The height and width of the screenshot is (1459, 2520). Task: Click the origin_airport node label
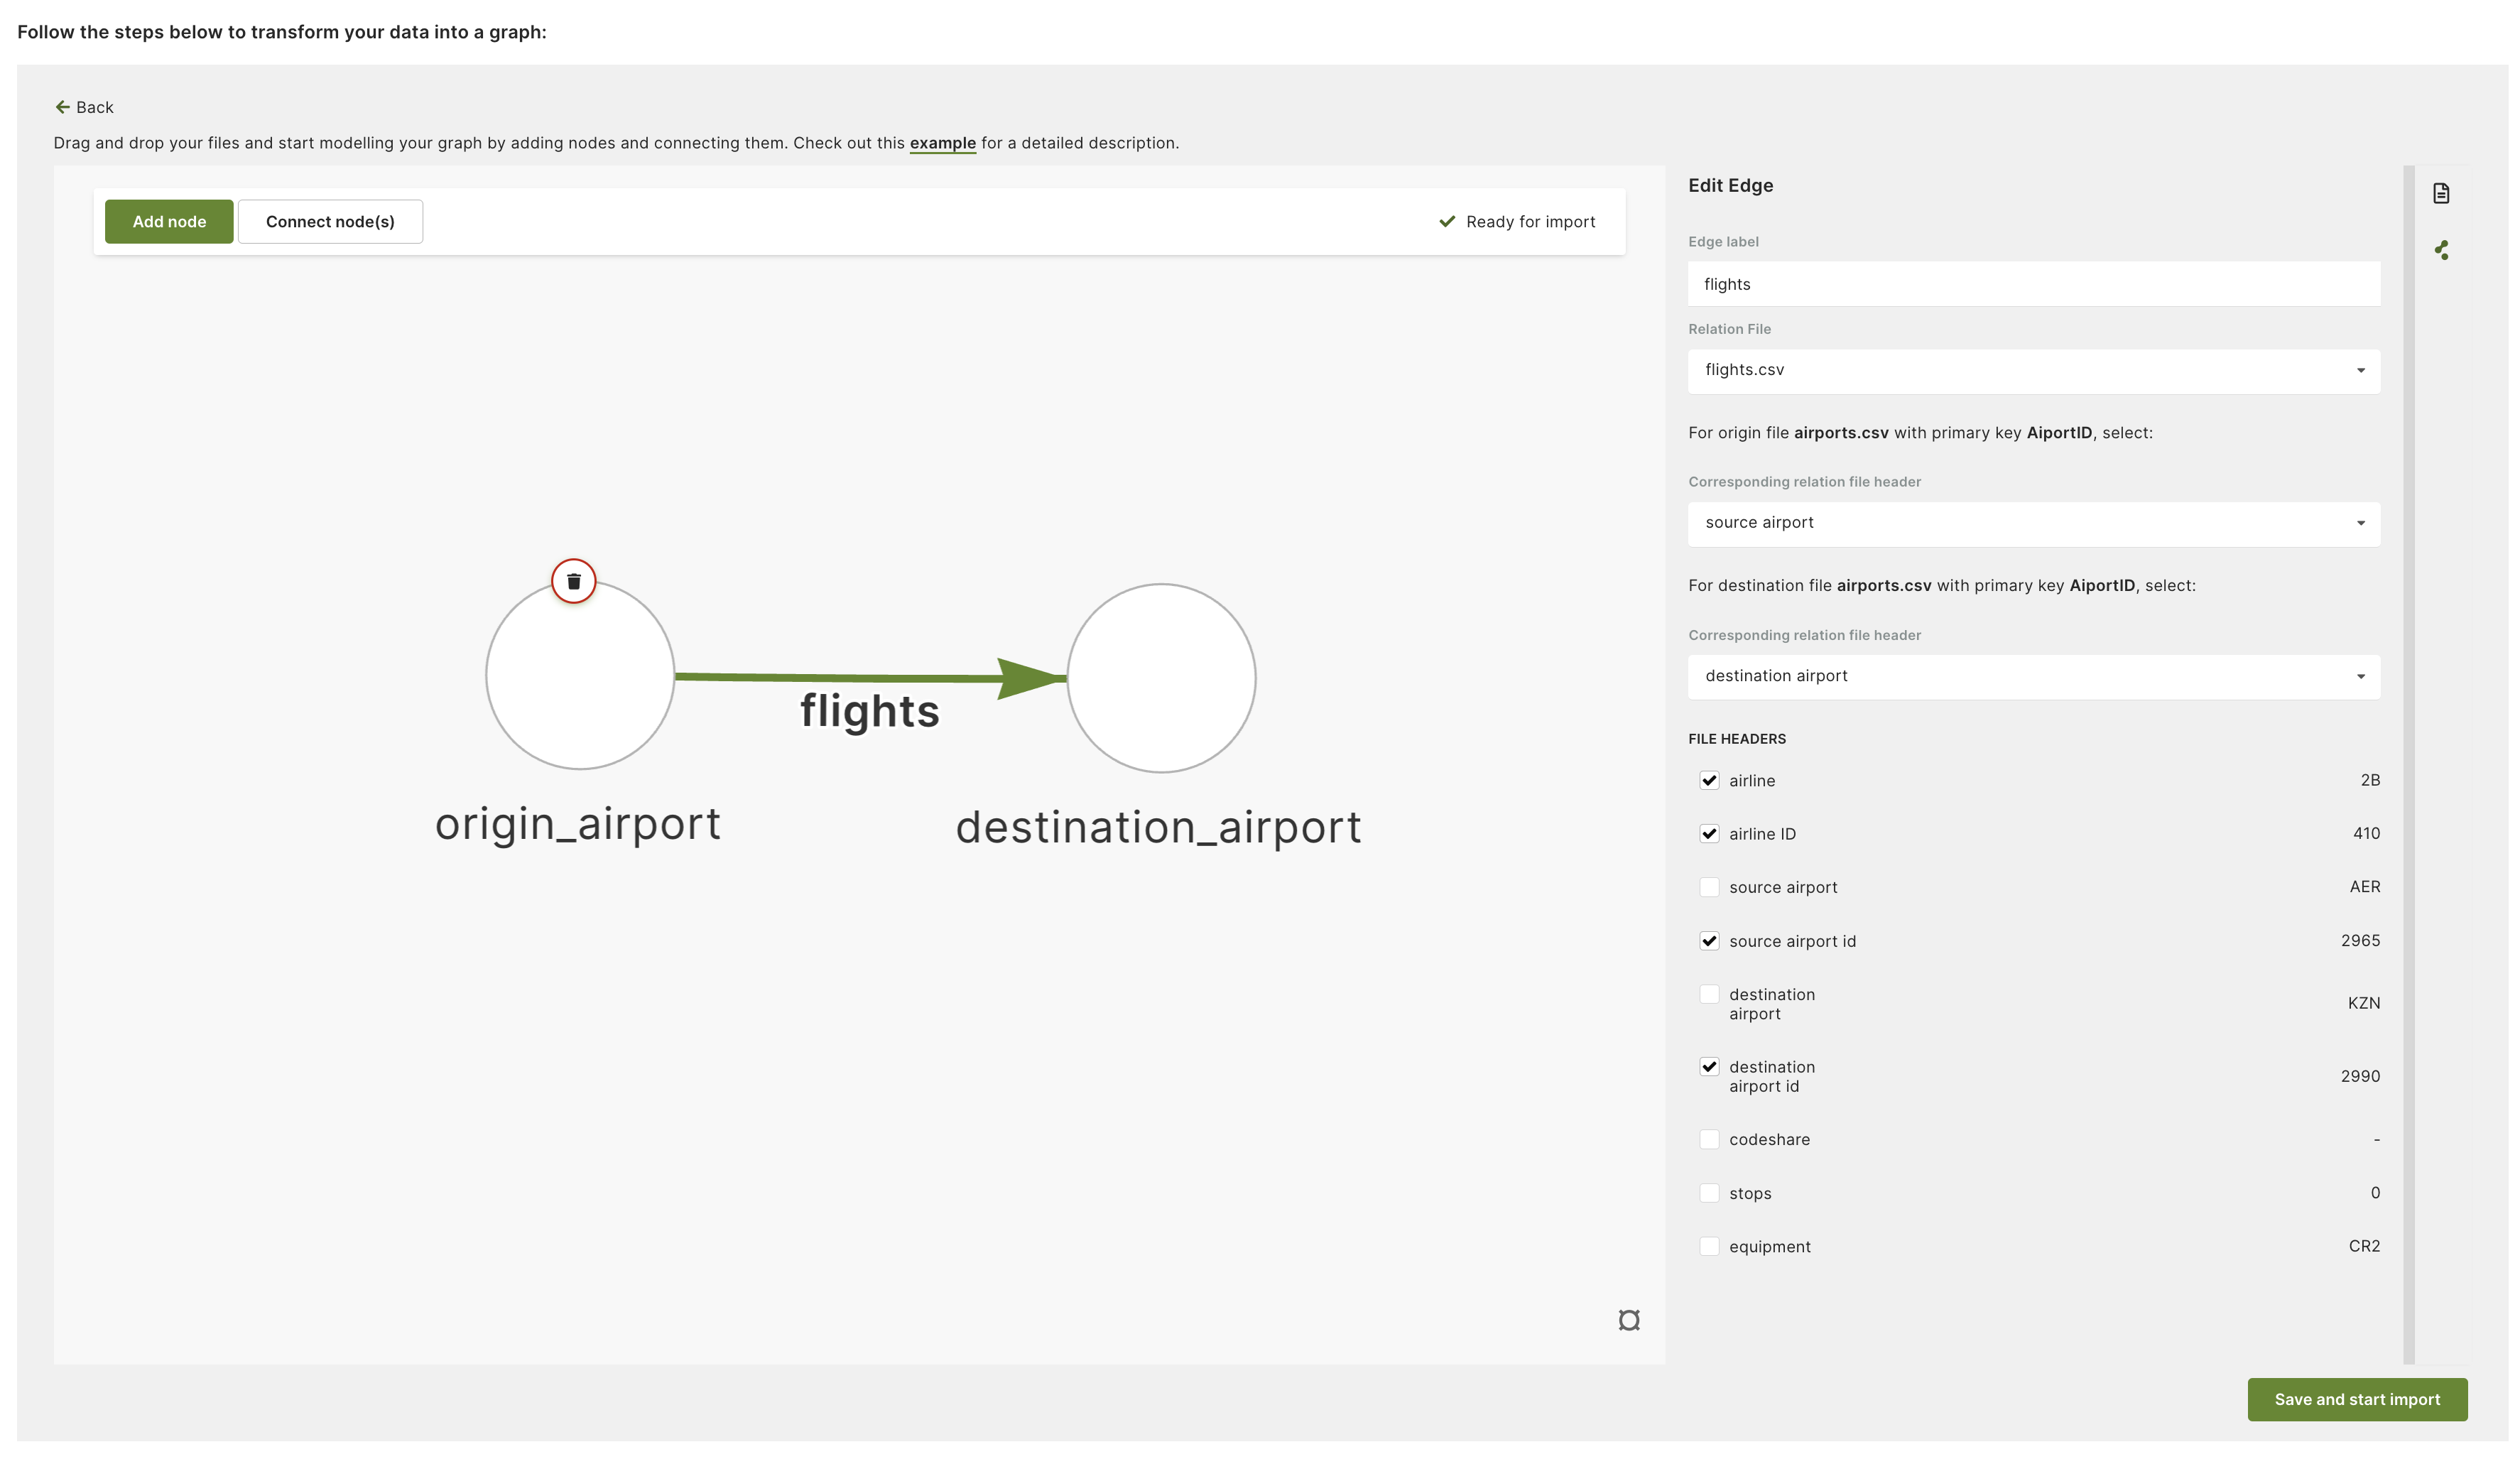pos(578,825)
